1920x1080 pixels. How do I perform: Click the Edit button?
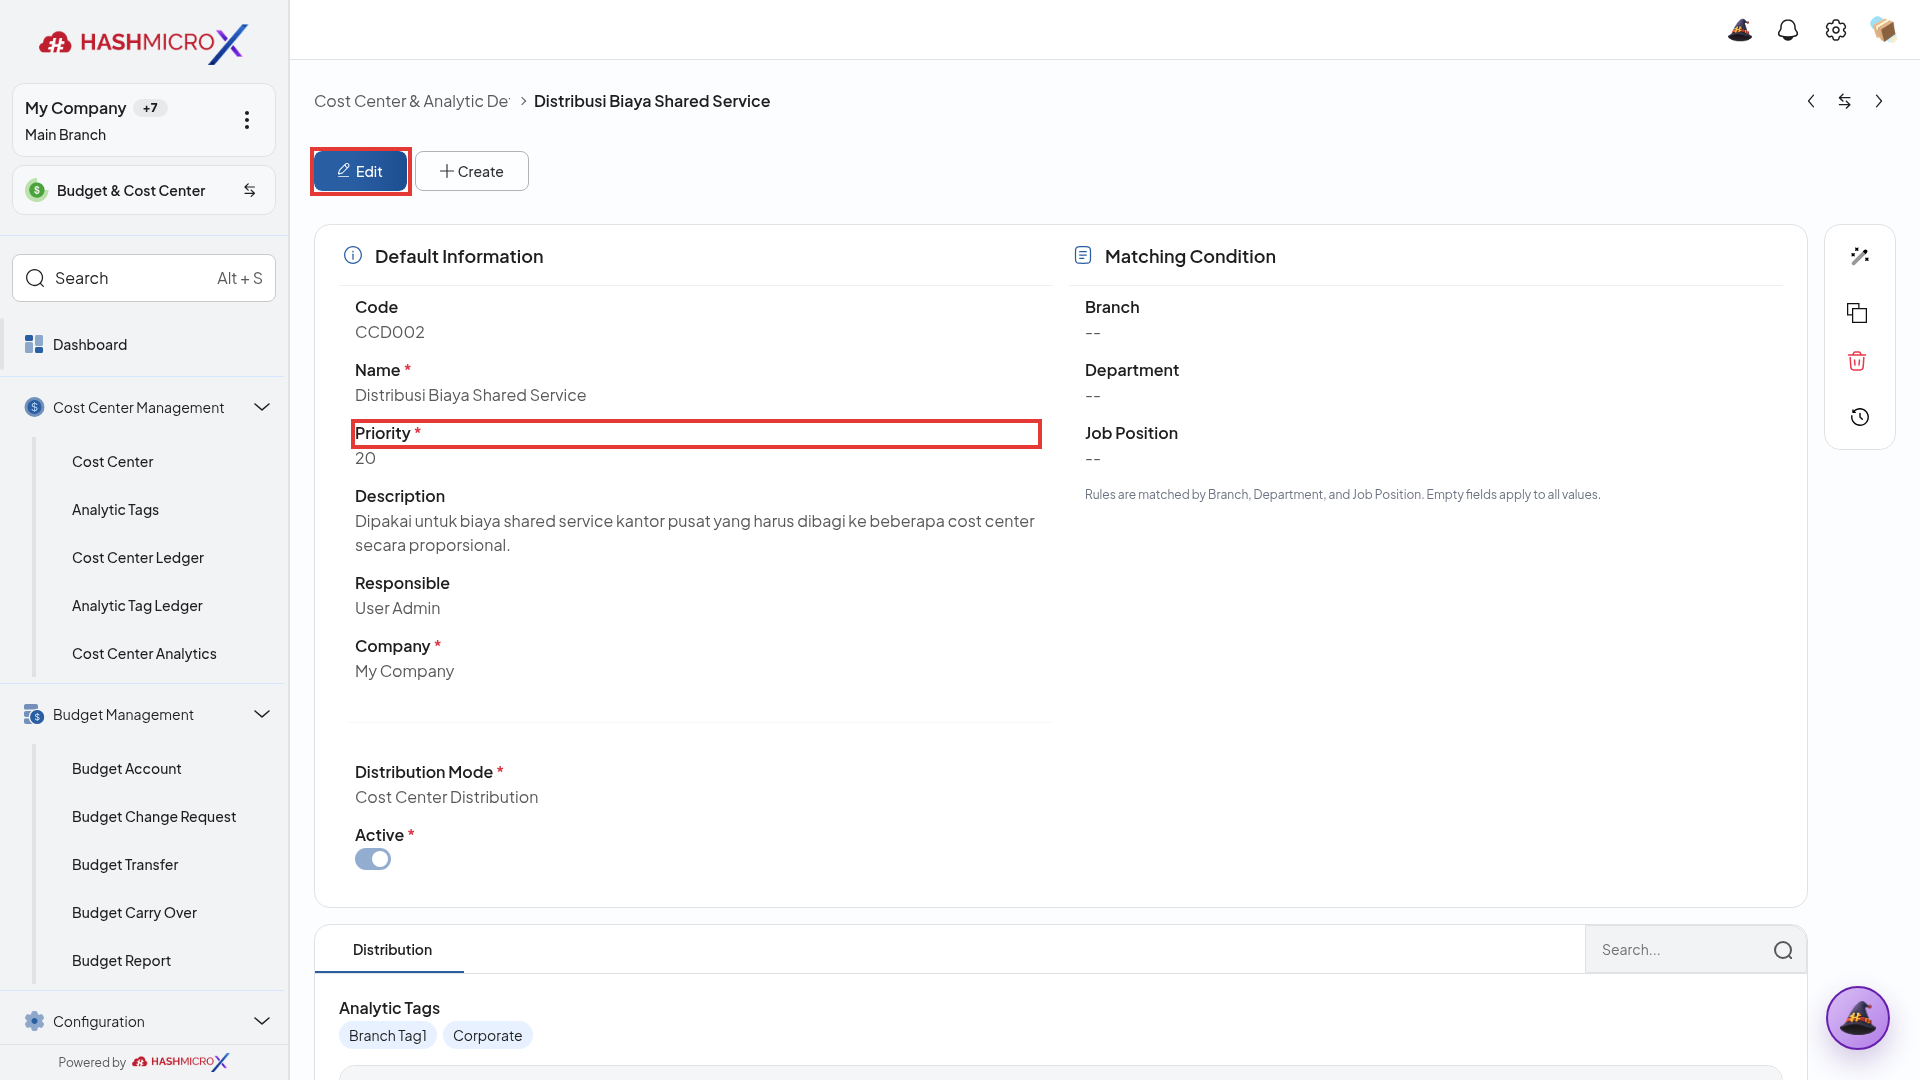[360, 171]
